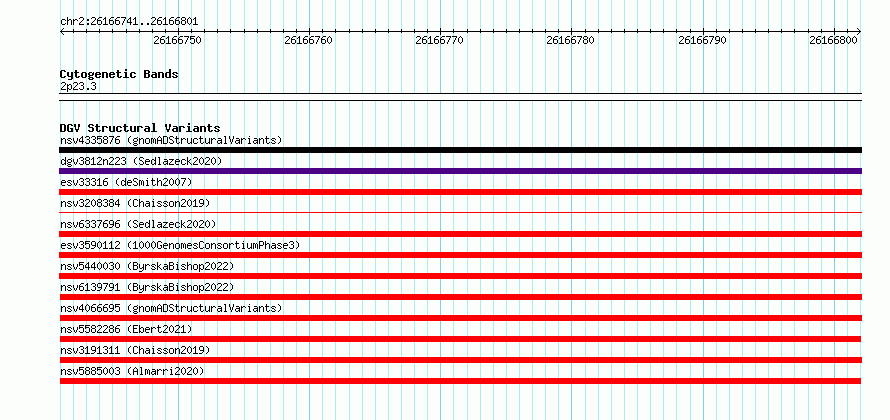Screen dimensions: 890x420
Task: Select the red nsv3191311 variant bar
Action: click(x=460, y=360)
